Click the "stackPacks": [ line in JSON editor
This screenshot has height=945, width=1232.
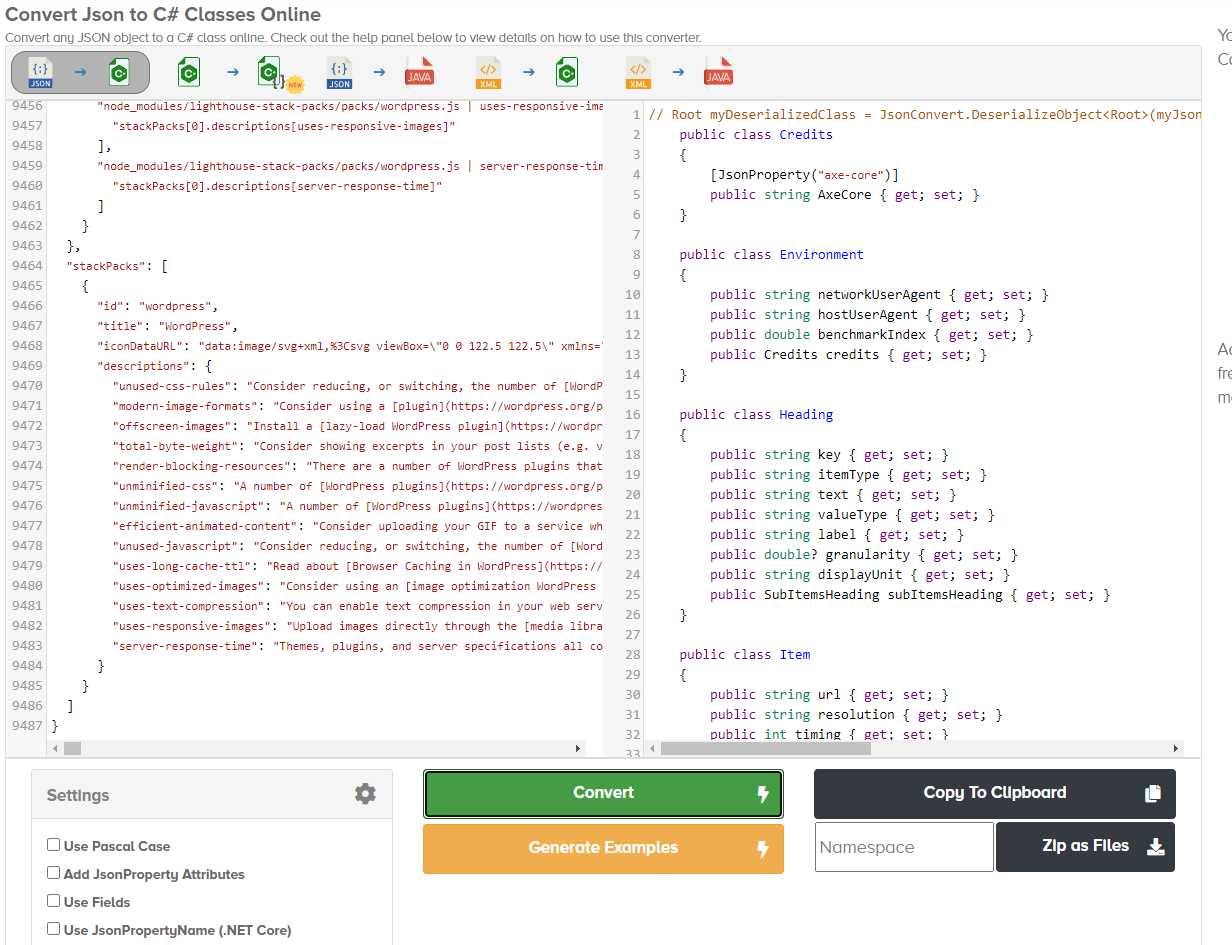coord(117,266)
